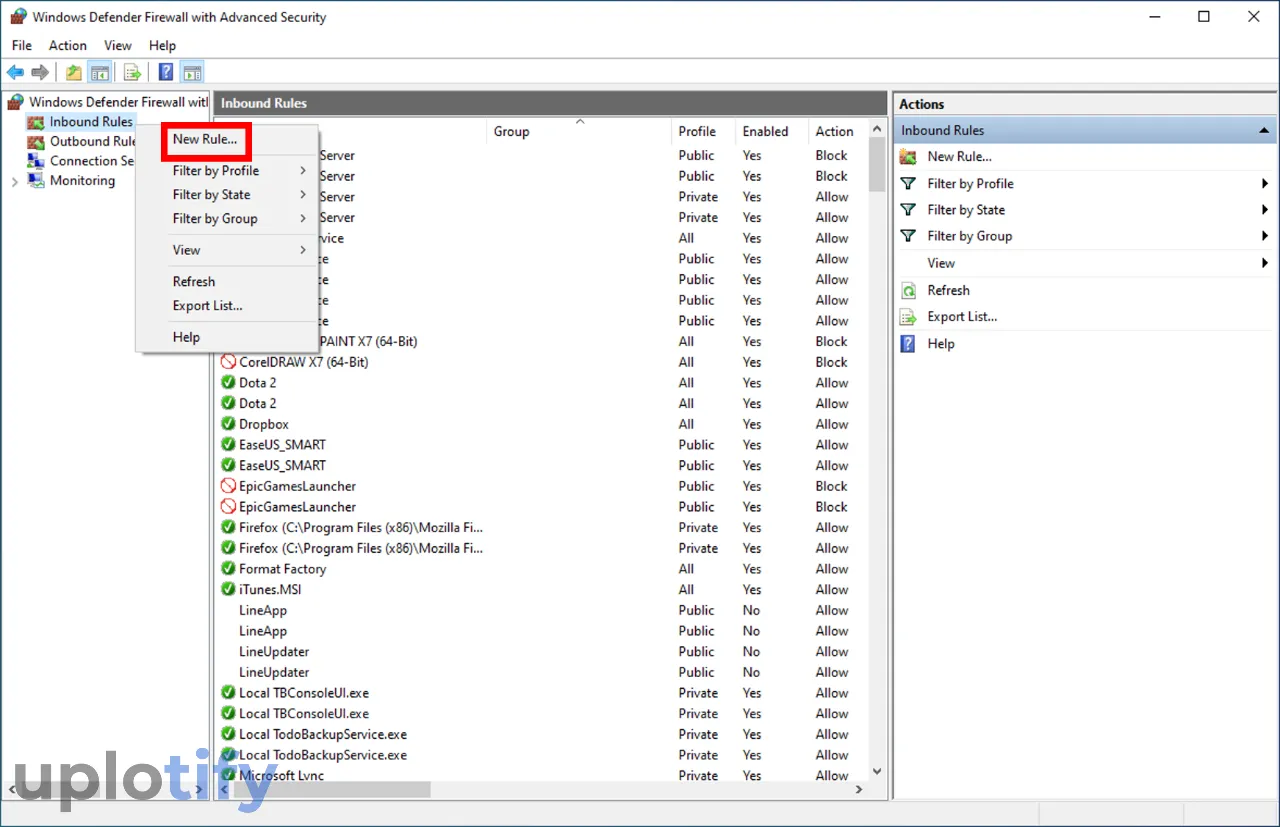Click the Help icon in Actions pane
The image size is (1280, 827).
coord(908,344)
